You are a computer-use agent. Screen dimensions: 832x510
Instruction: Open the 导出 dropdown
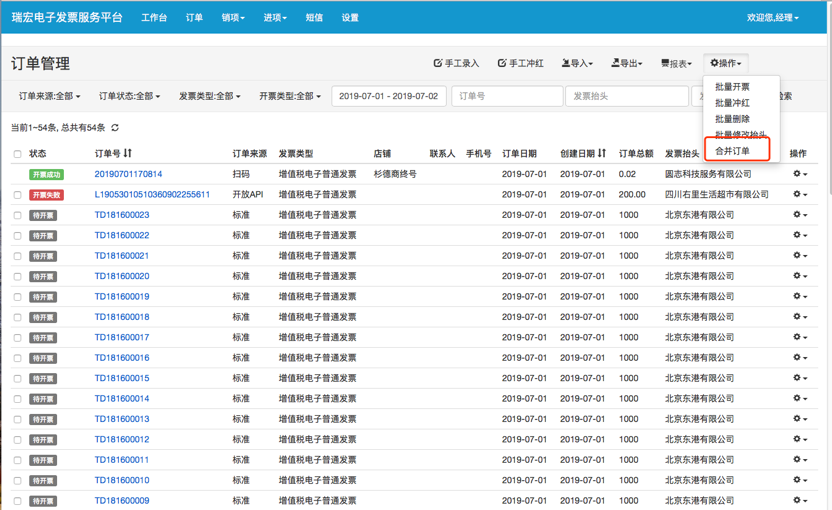click(627, 63)
